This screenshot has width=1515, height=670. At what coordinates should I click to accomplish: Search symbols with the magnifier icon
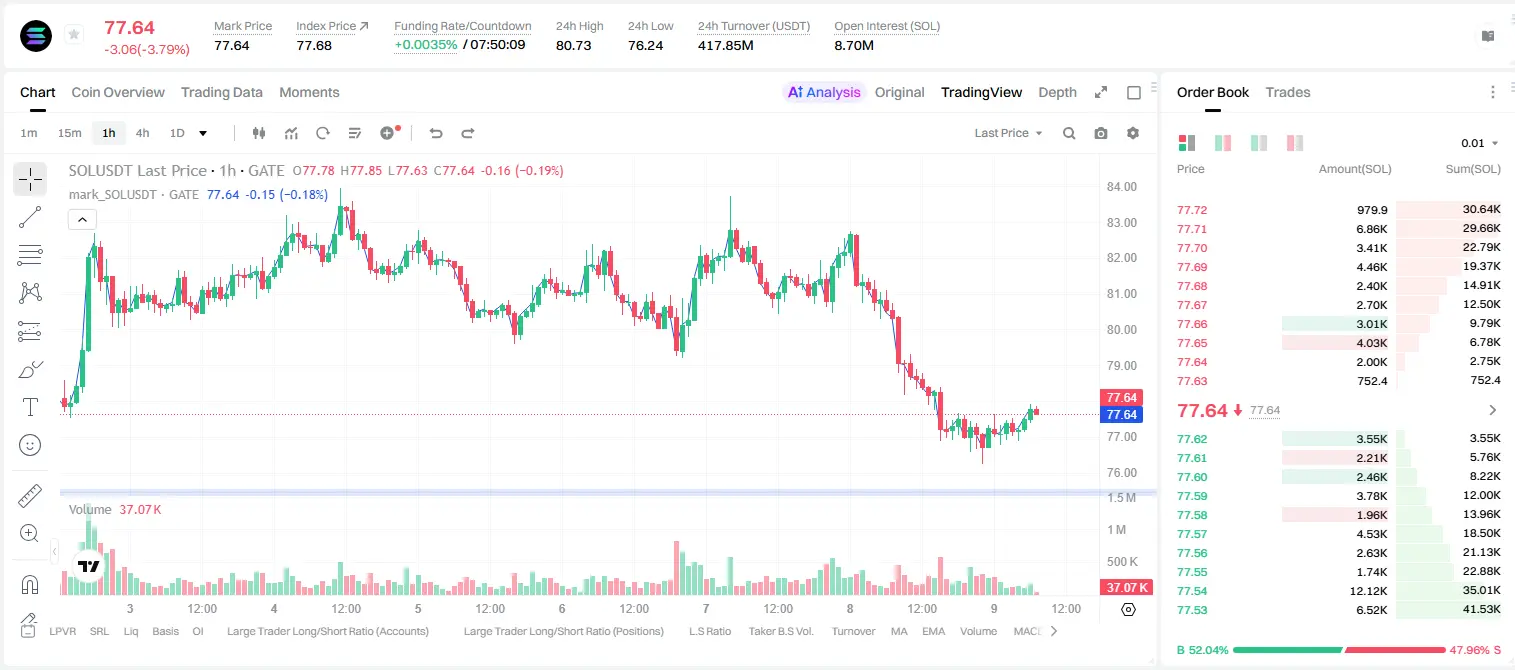1069,133
